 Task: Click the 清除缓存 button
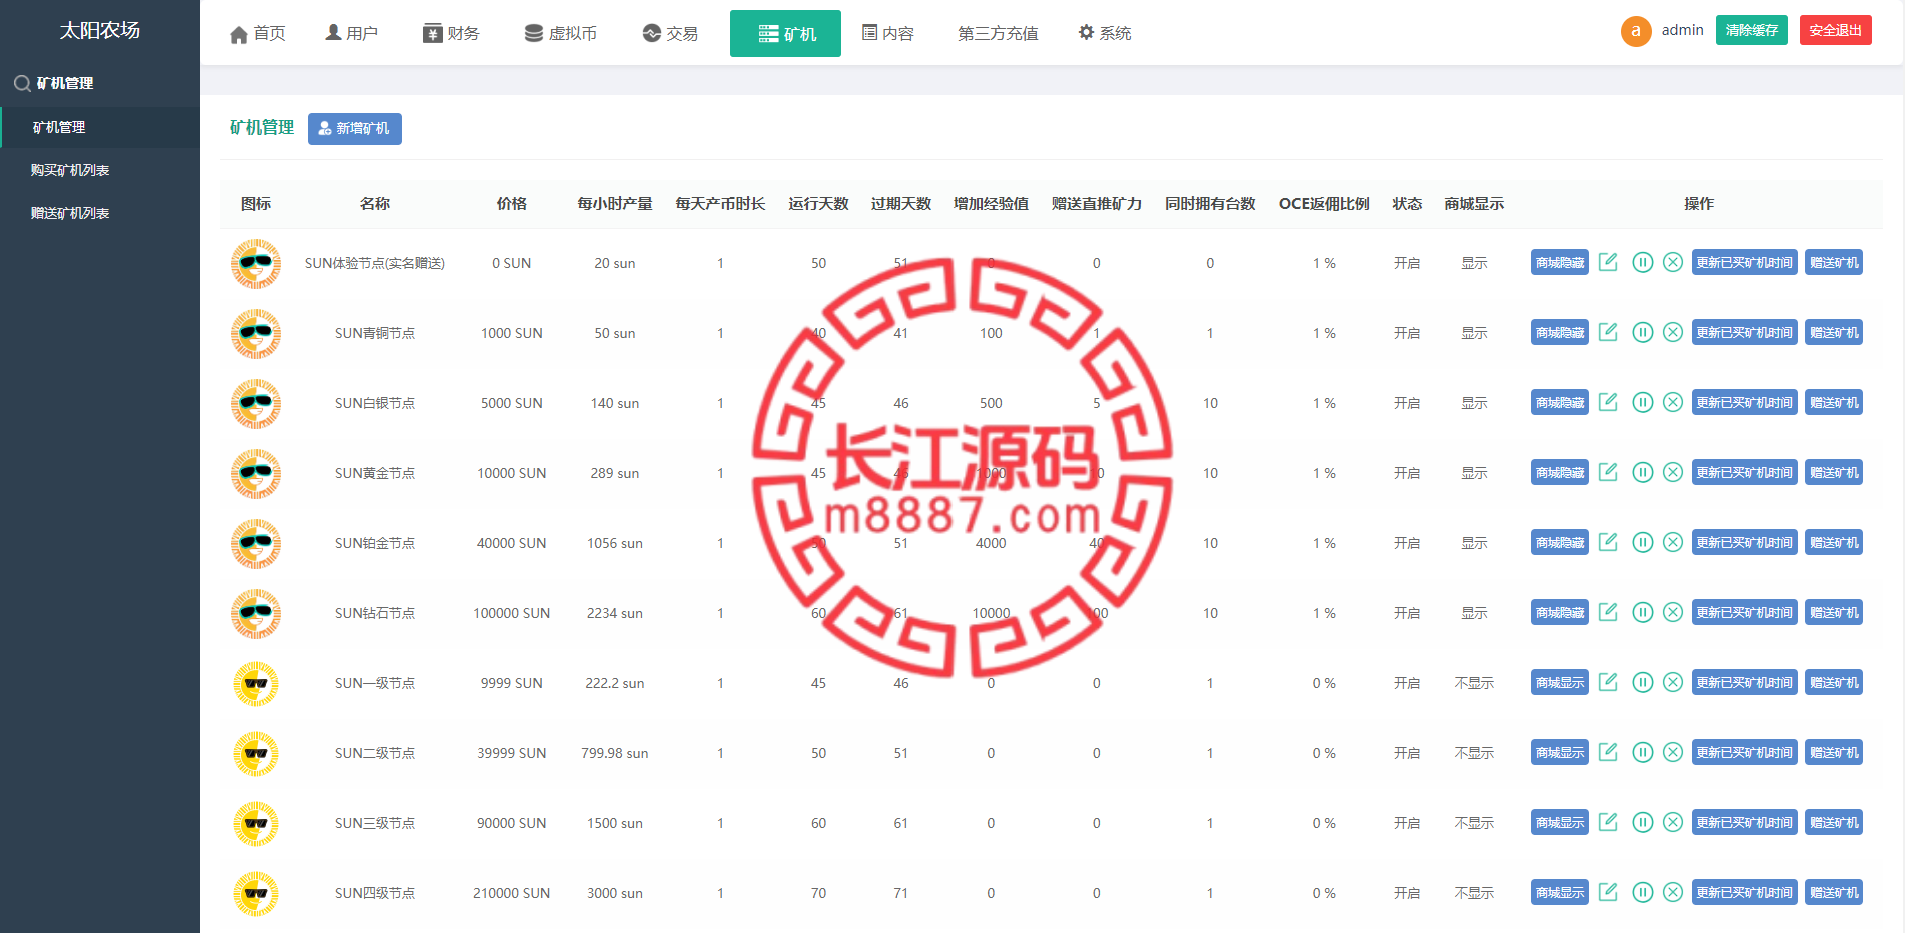[1752, 30]
